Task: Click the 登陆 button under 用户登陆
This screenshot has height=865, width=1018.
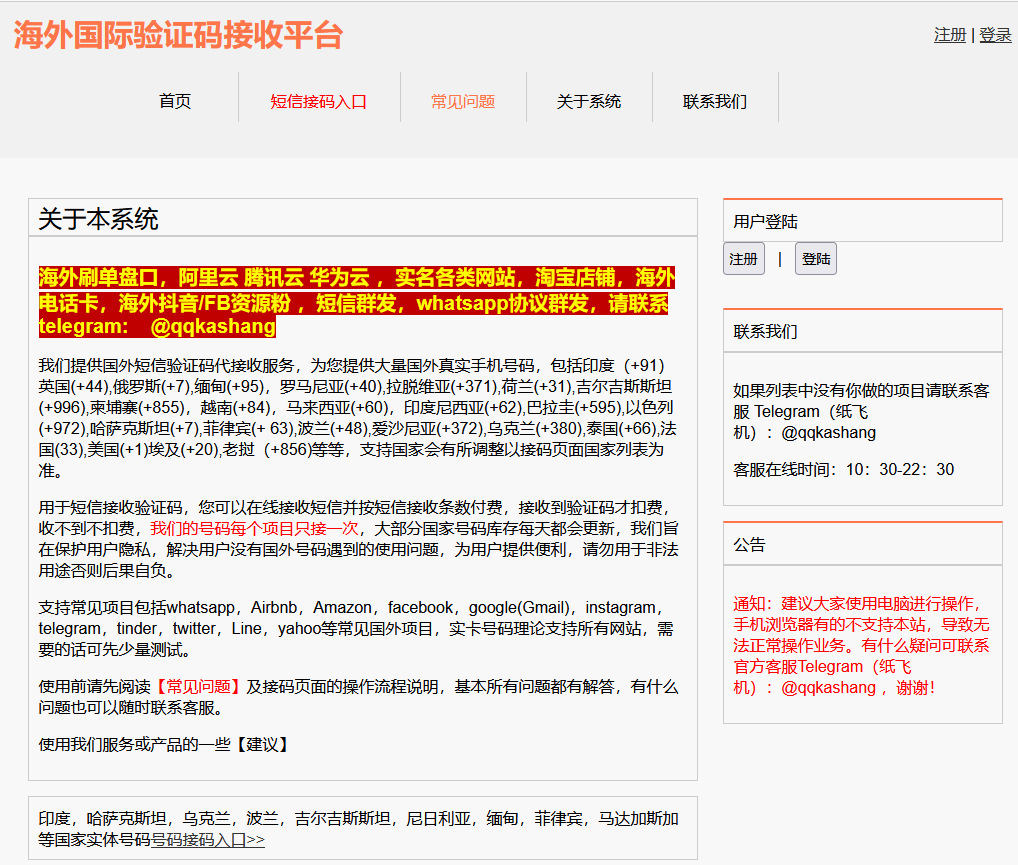Action: click(815, 259)
